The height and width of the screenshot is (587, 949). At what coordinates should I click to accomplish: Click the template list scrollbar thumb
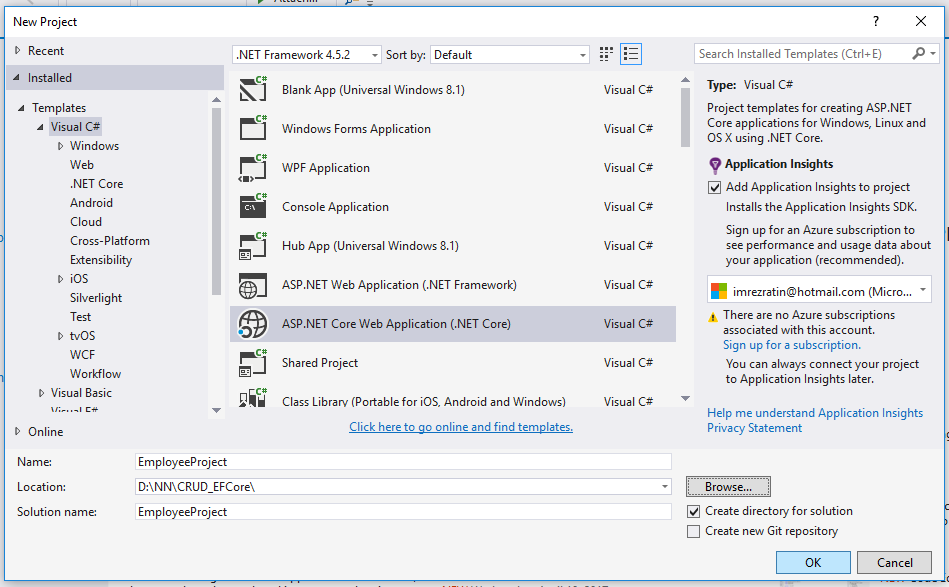point(685,118)
